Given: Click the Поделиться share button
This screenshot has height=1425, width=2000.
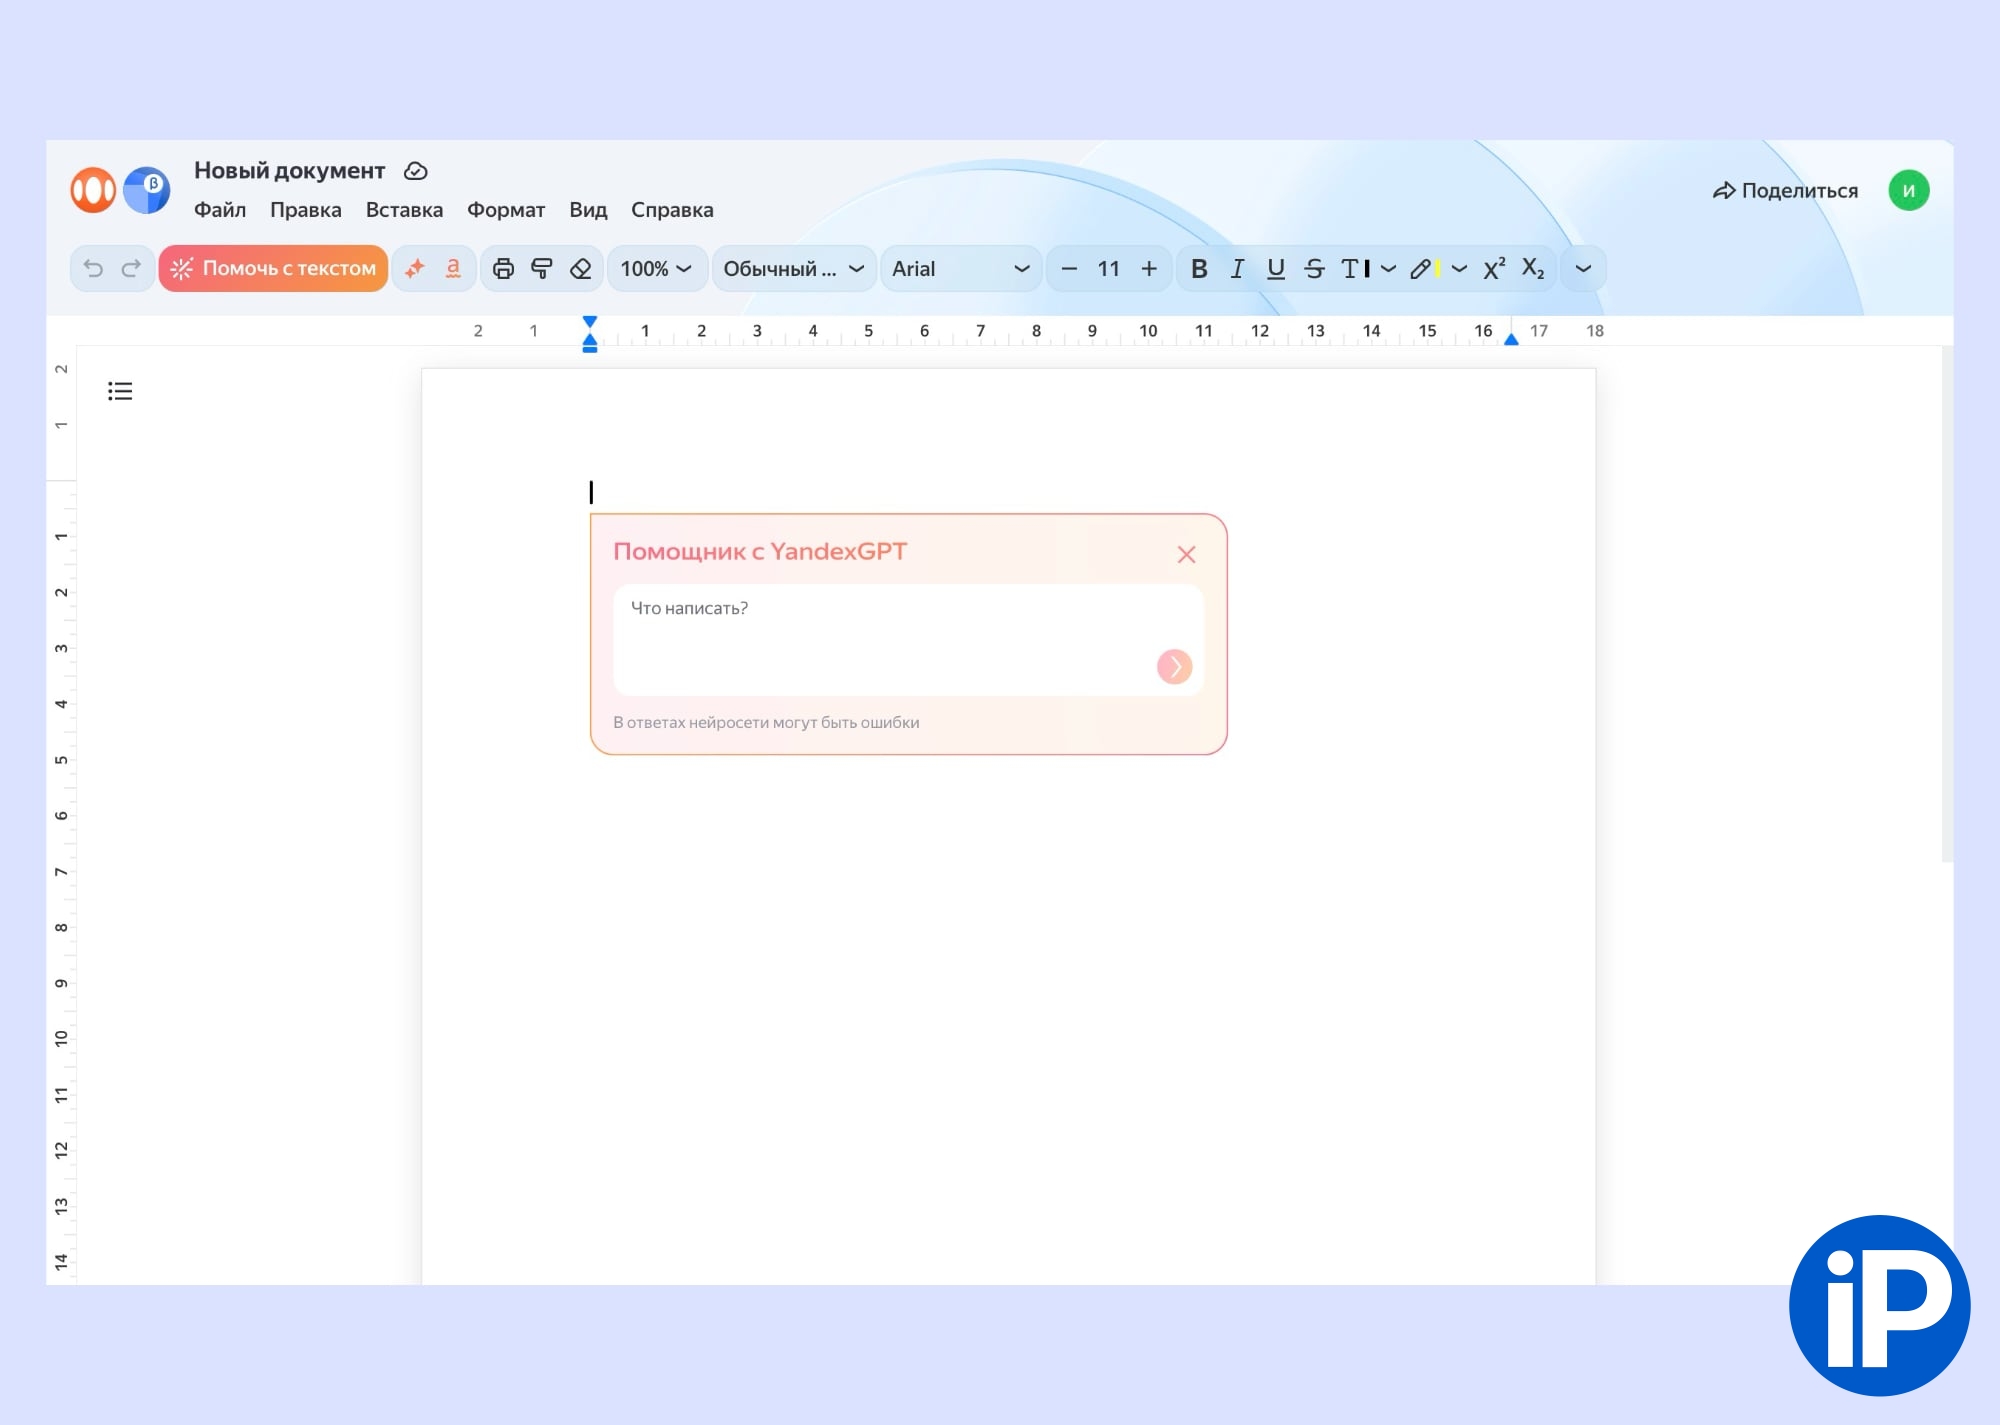Looking at the screenshot, I should point(1785,190).
